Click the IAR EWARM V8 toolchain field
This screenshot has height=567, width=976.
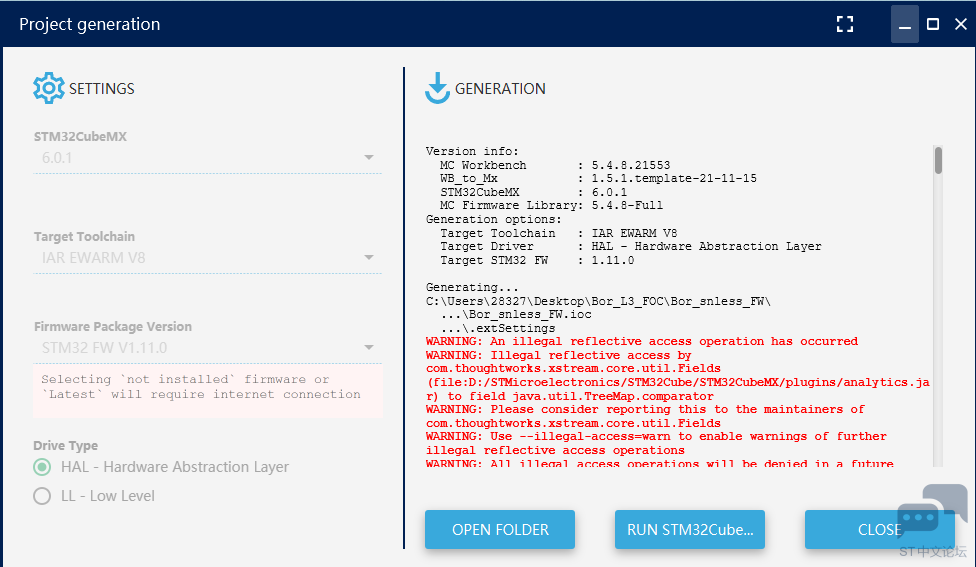click(207, 258)
